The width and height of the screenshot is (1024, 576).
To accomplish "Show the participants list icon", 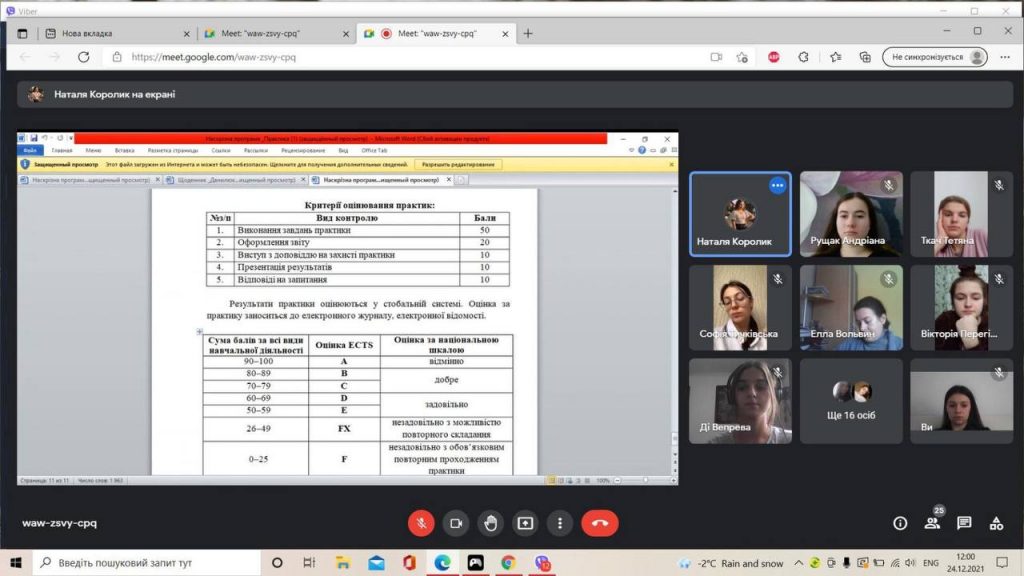I will (932, 523).
